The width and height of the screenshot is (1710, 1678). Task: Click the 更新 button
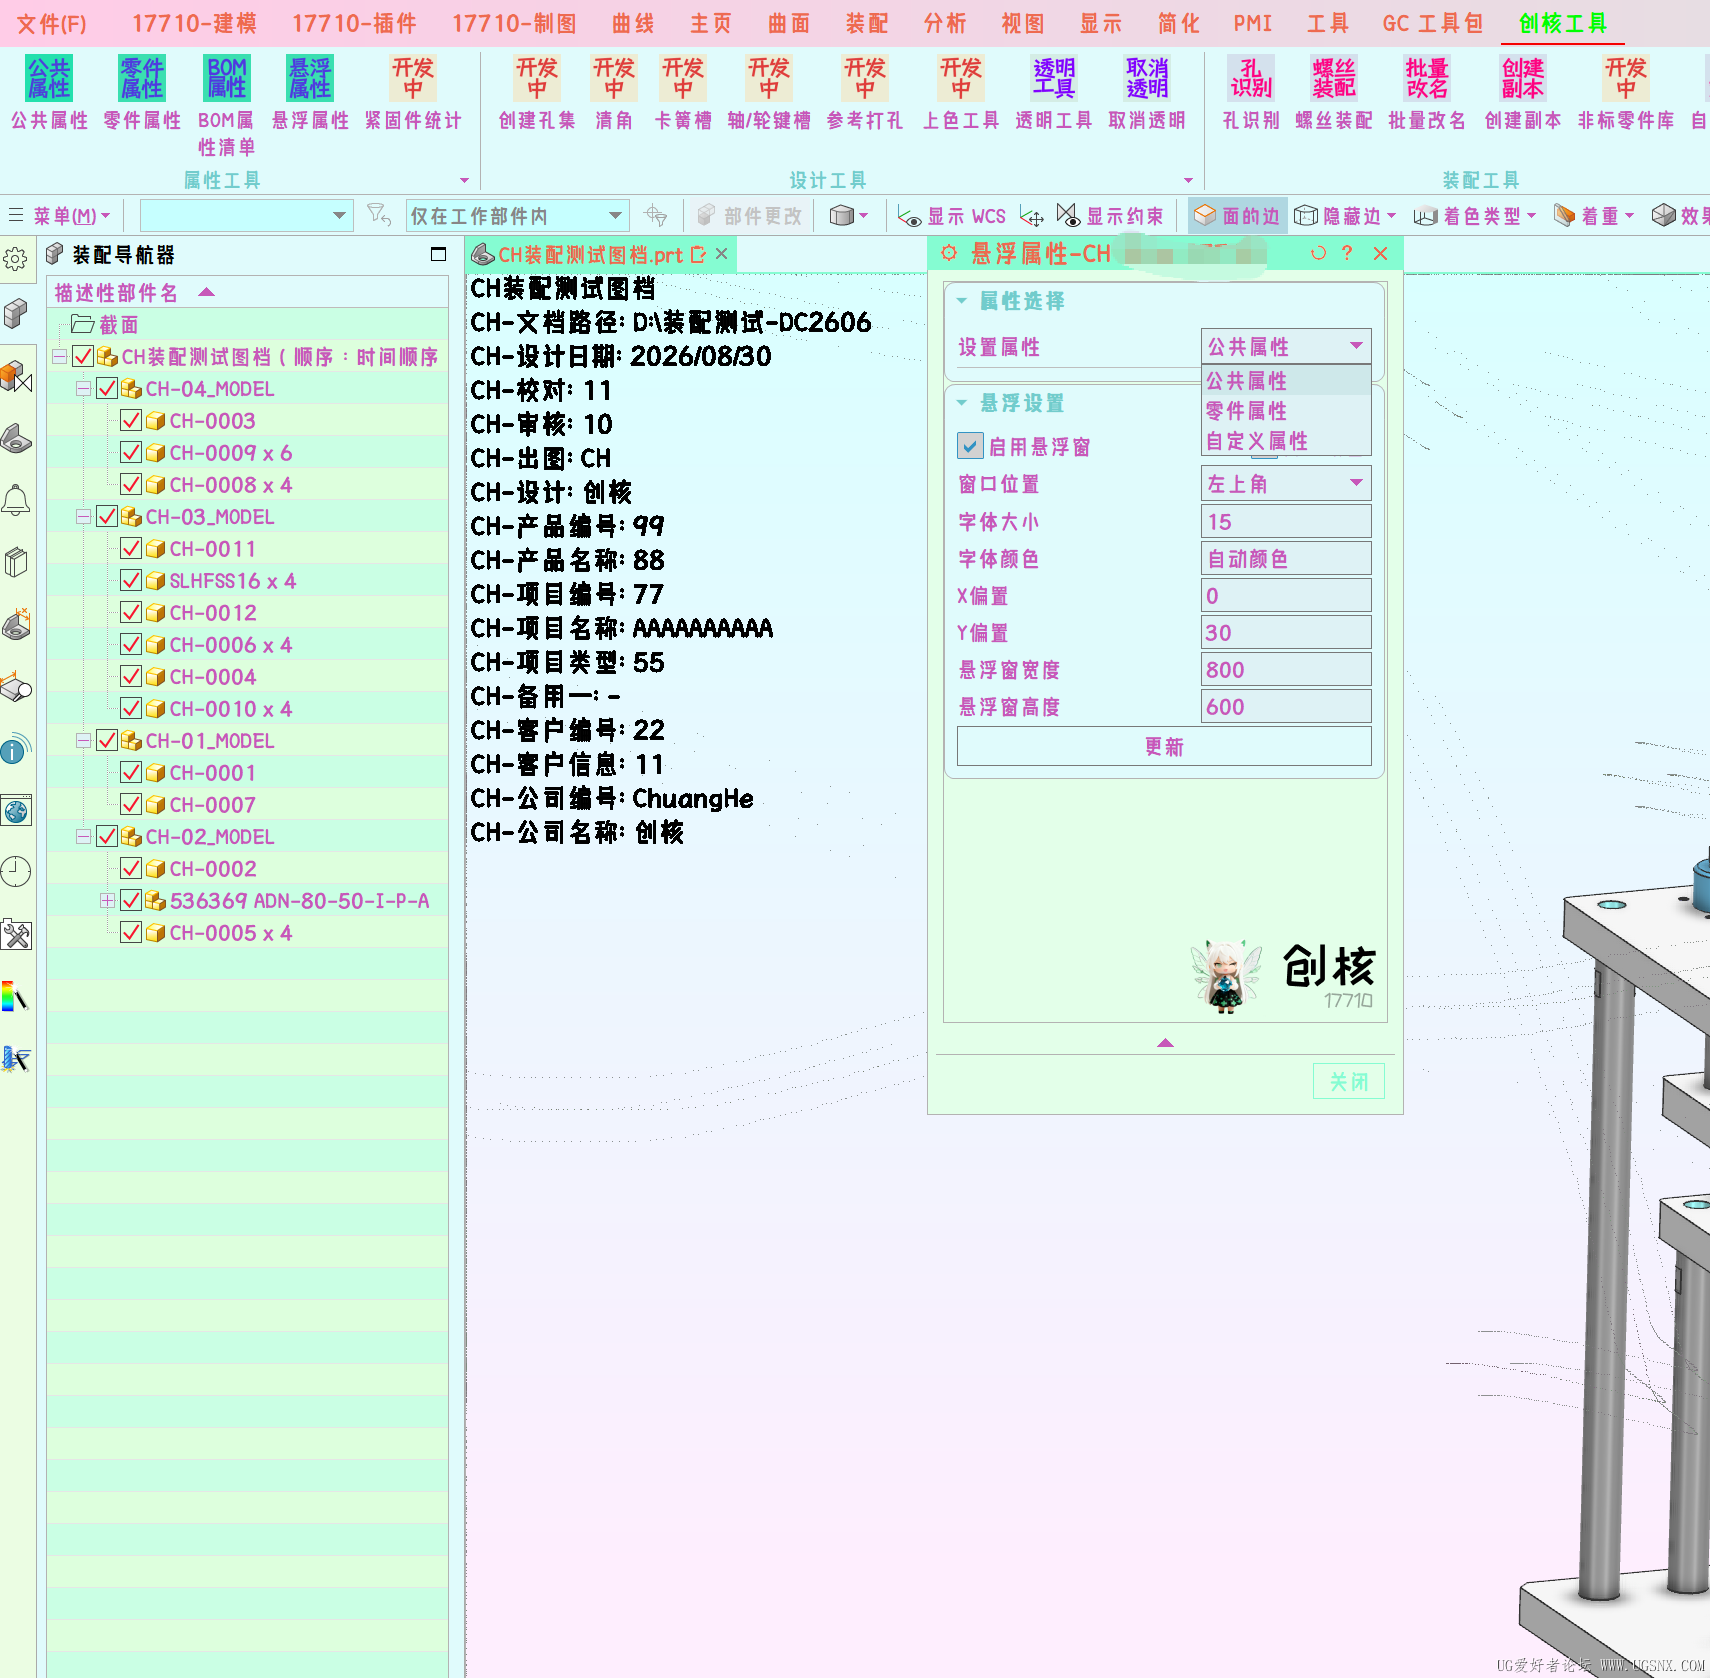click(1164, 747)
